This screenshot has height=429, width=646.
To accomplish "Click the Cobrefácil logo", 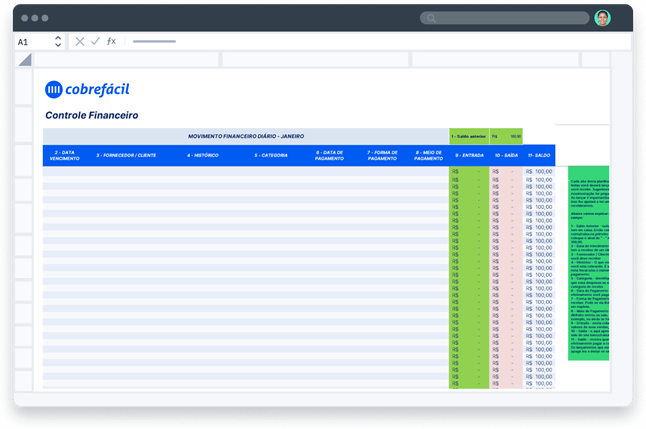I will tap(87, 89).
